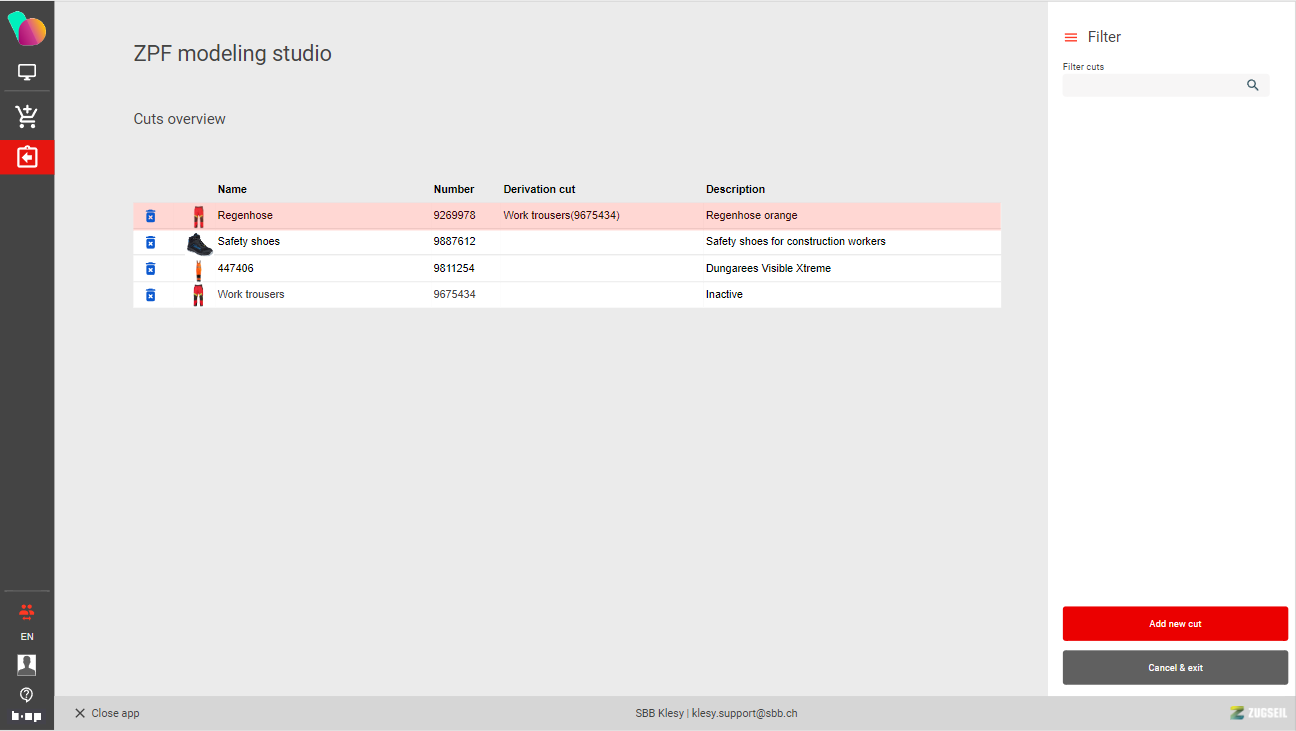The image size is (1296, 731).
Task: Click trash icon for the Safety shoes row
Action: point(150,242)
